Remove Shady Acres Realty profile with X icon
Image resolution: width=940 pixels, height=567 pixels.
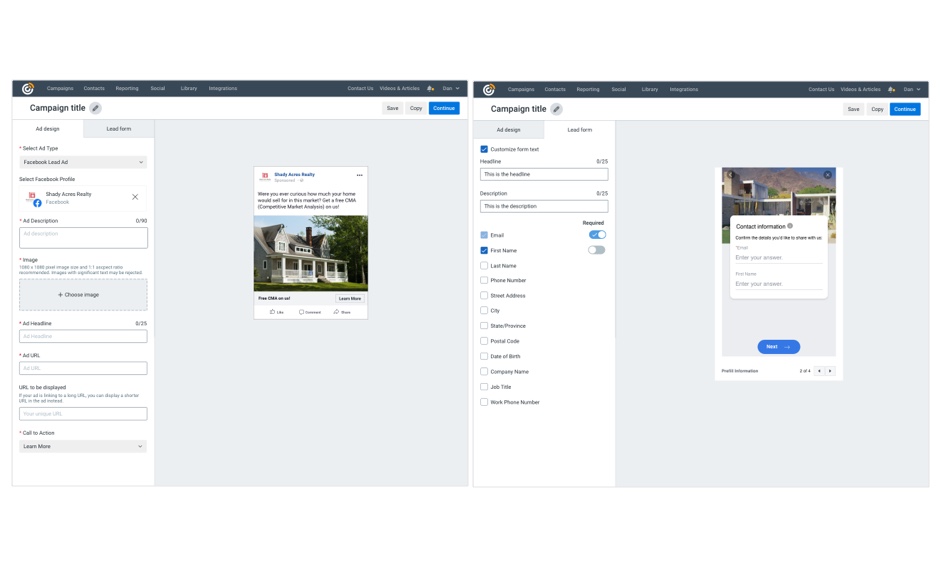click(x=135, y=197)
